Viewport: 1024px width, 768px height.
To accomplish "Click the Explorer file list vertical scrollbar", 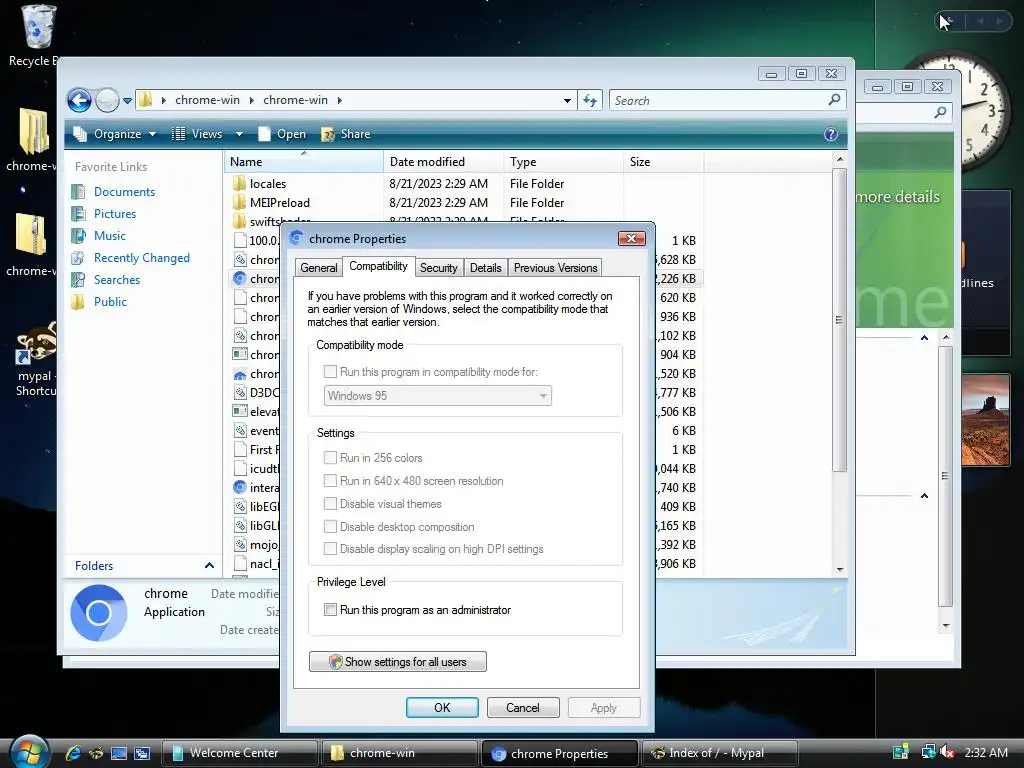I will click(x=840, y=320).
